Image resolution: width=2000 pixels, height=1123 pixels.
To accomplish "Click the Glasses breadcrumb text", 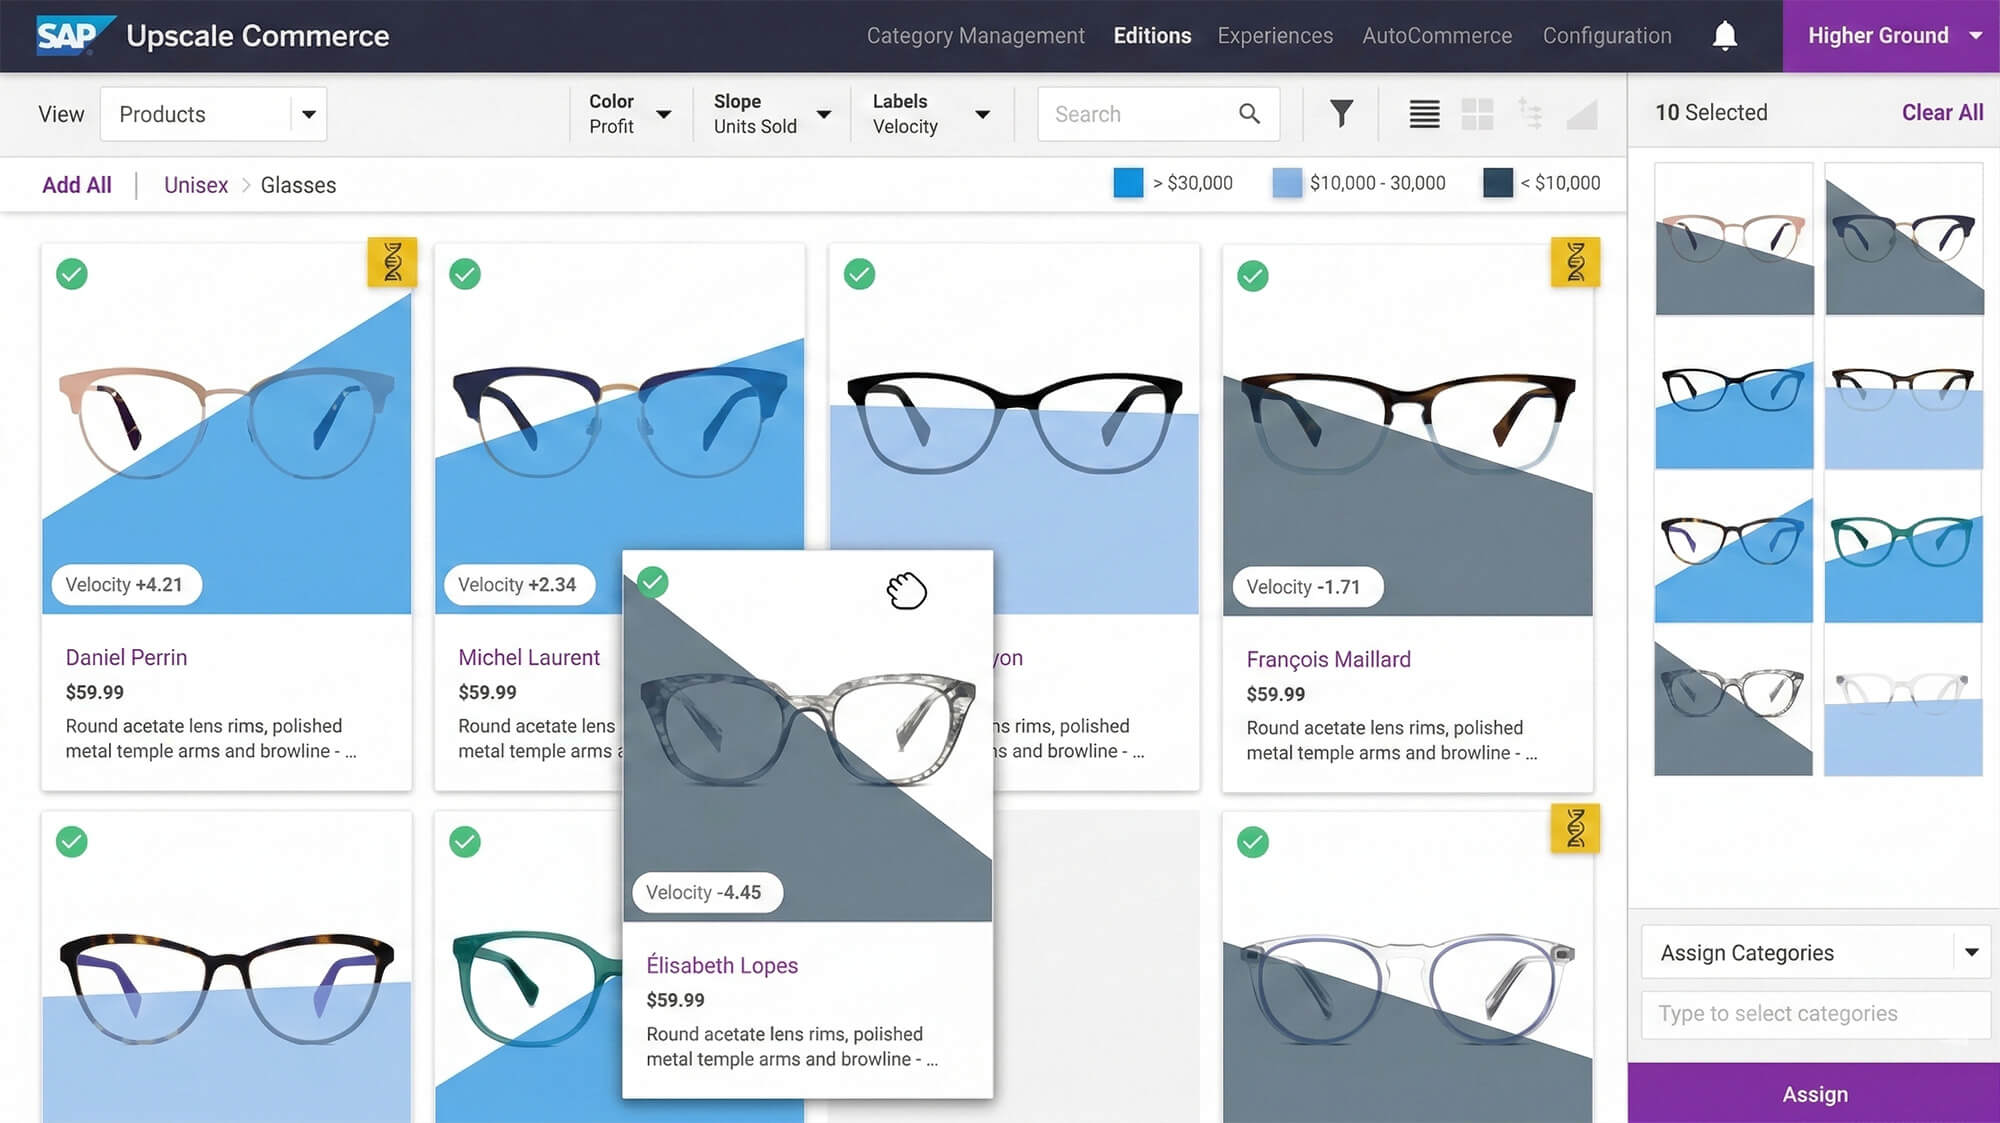I will (298, 185).
